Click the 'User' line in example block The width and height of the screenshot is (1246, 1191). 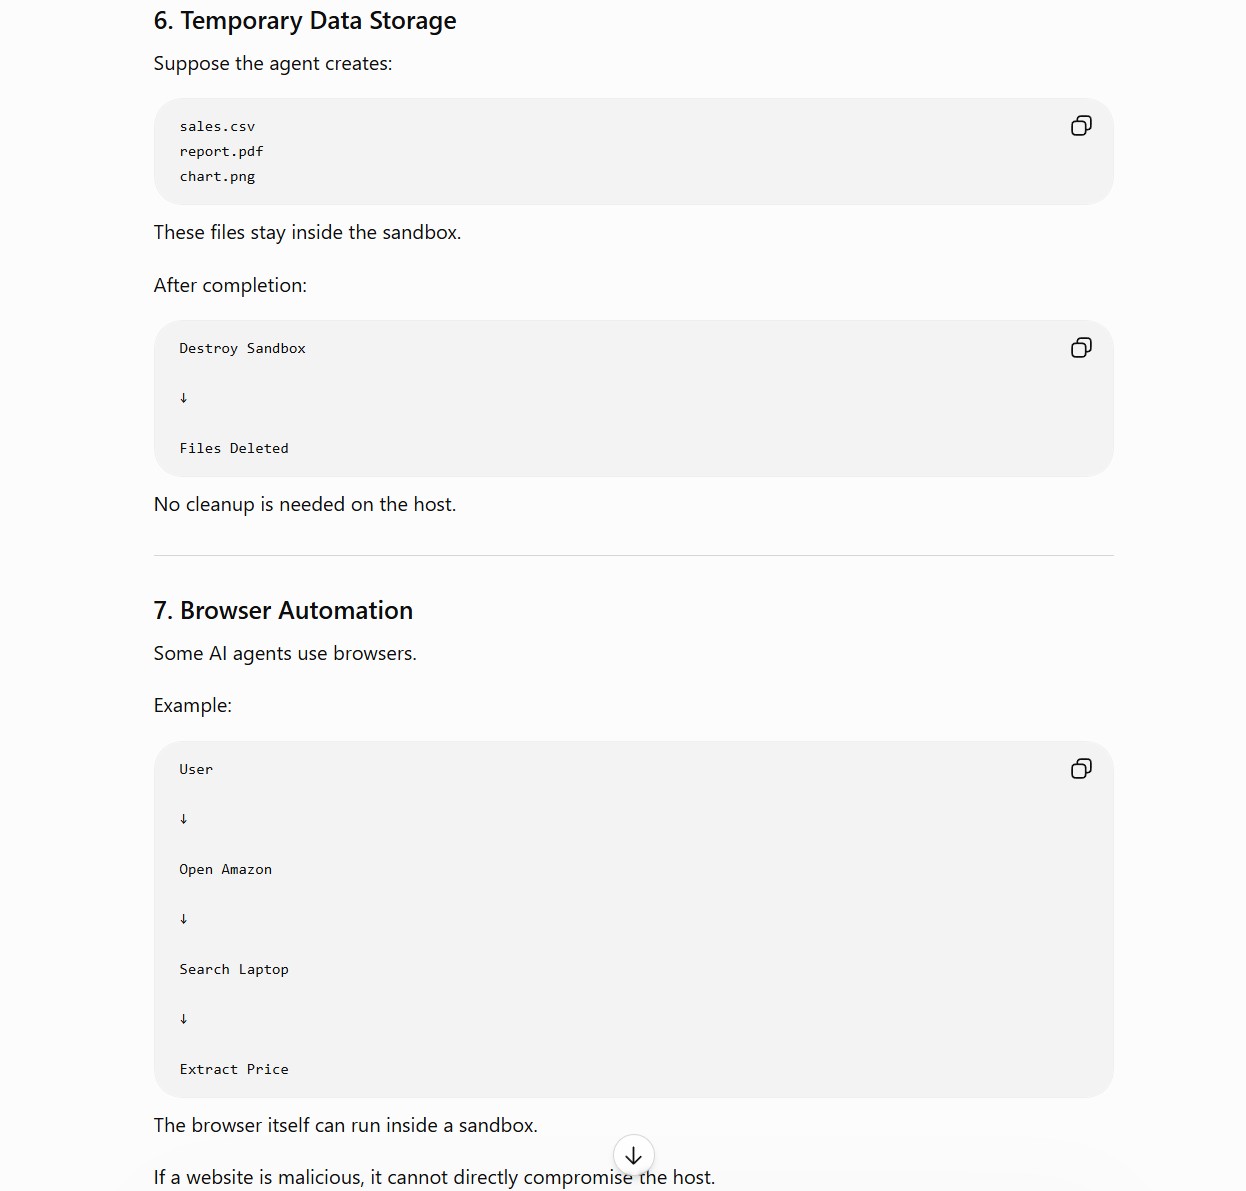coord(196,770)
